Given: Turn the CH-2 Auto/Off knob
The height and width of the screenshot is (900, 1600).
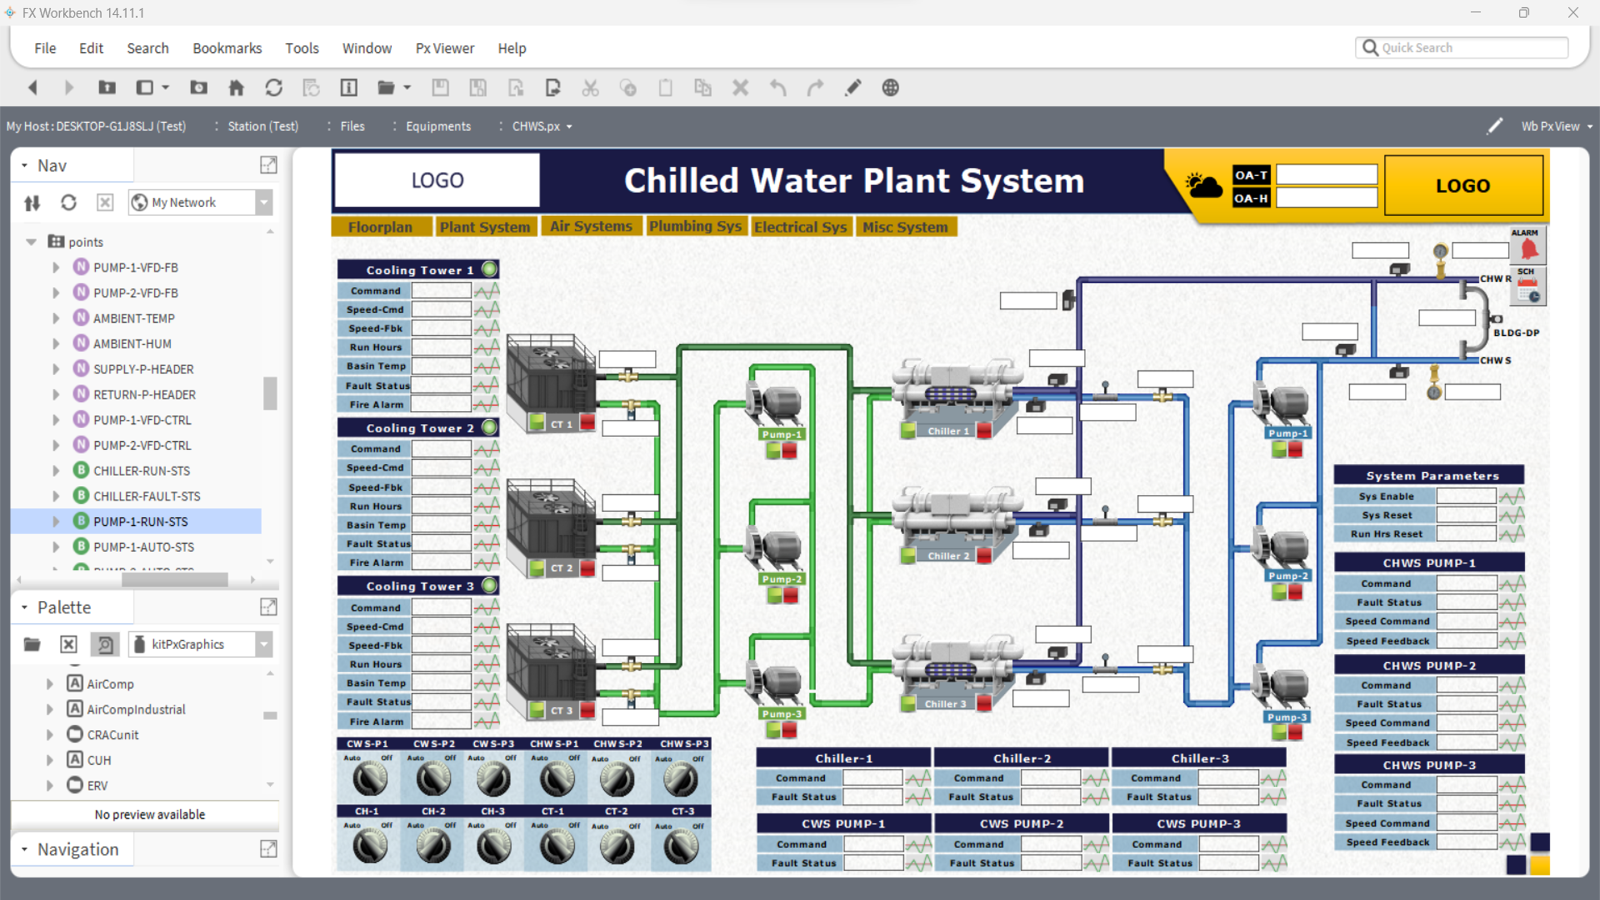Looking at the screenshot, I should (x=433, y=846).
